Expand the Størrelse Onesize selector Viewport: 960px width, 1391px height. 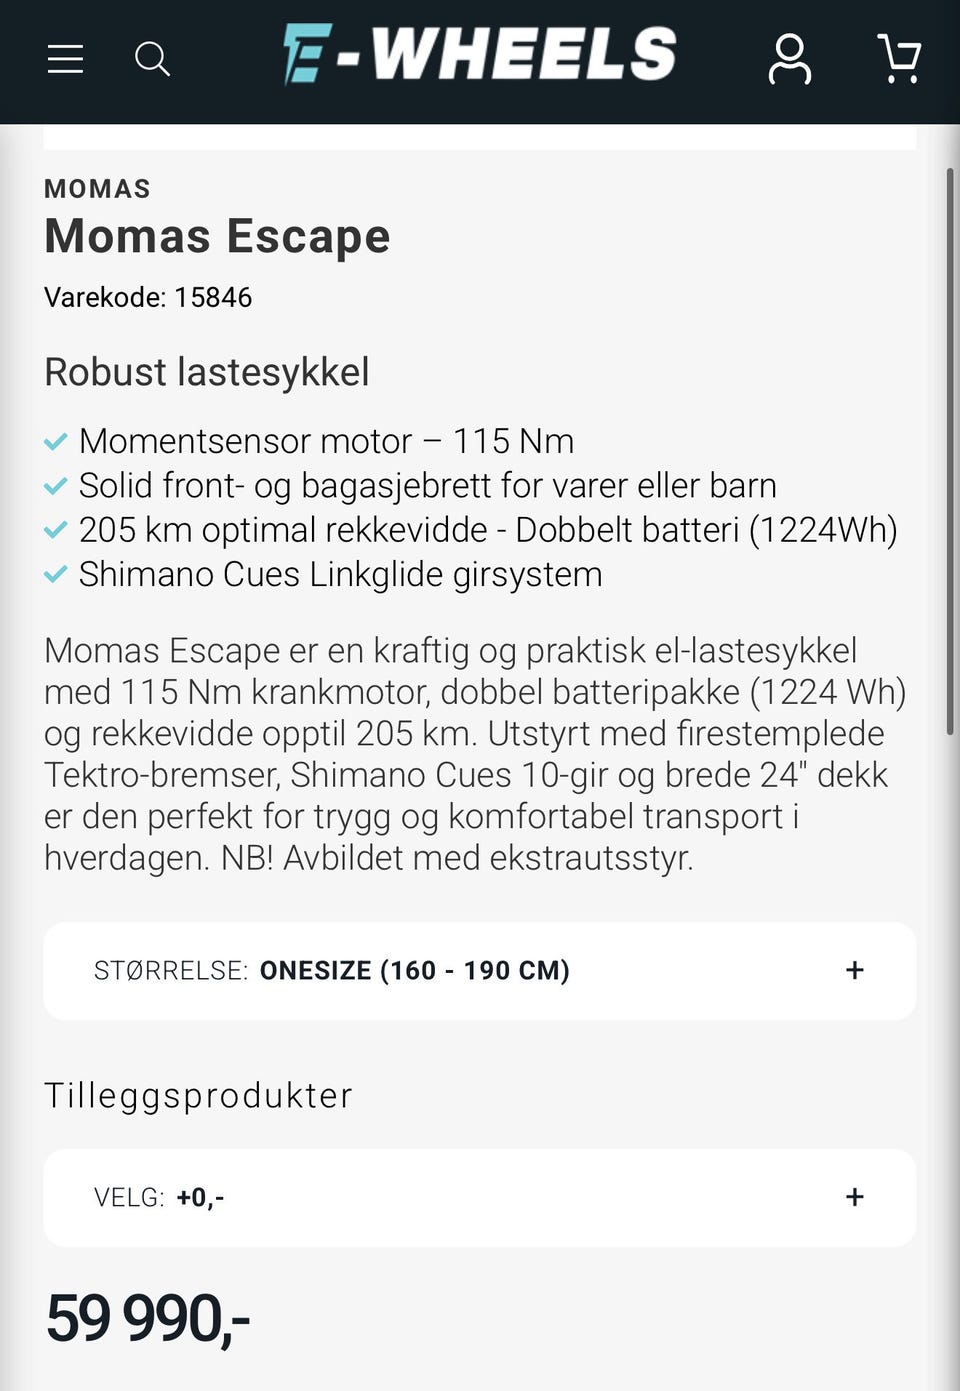(479, 971)
